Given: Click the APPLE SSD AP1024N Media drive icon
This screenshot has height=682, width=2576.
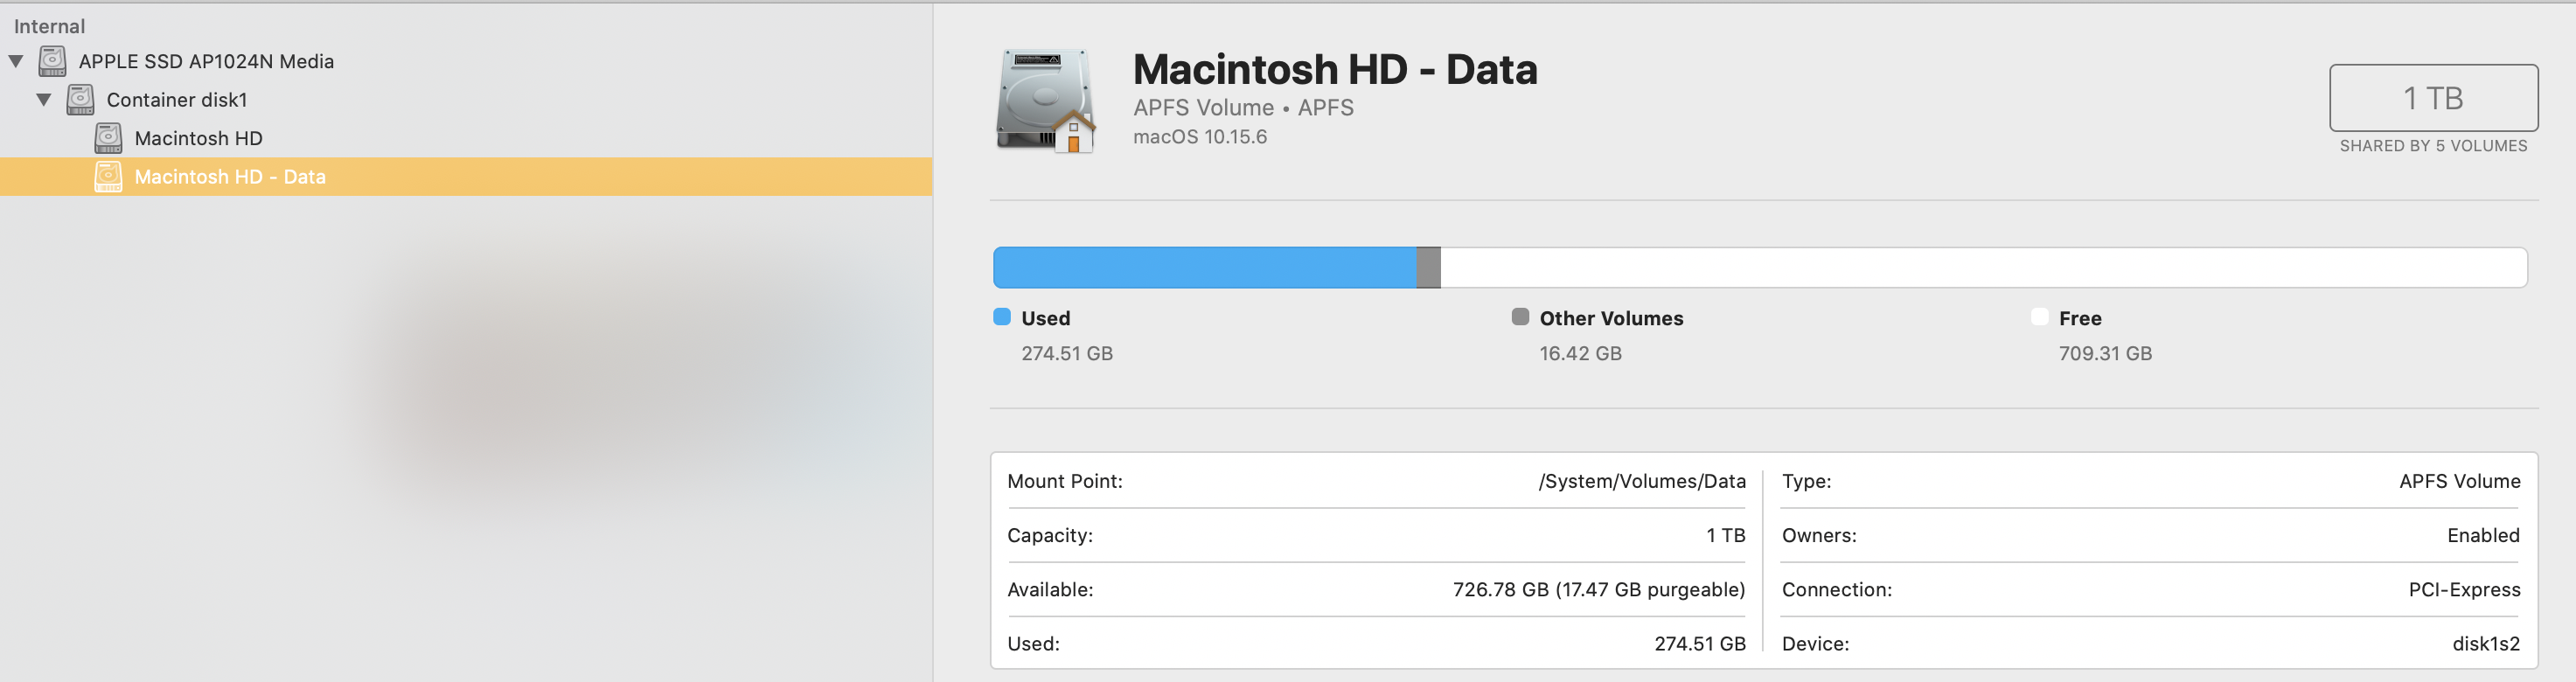Looking at the screenshot, I should point(52,61).
